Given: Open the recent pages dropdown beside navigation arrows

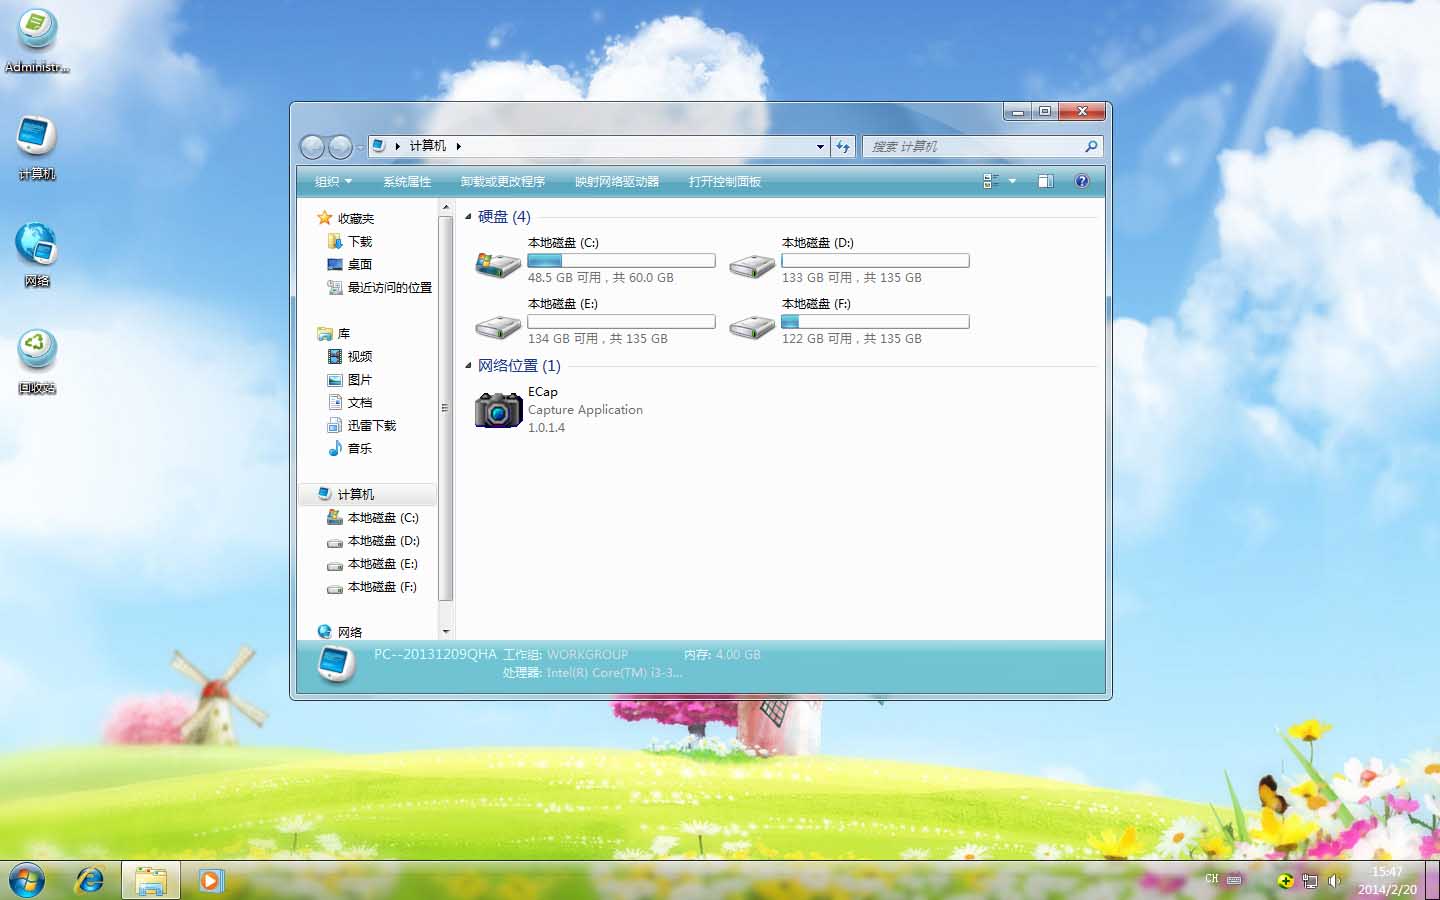Looking at the screenshot, I should (361, 148).
